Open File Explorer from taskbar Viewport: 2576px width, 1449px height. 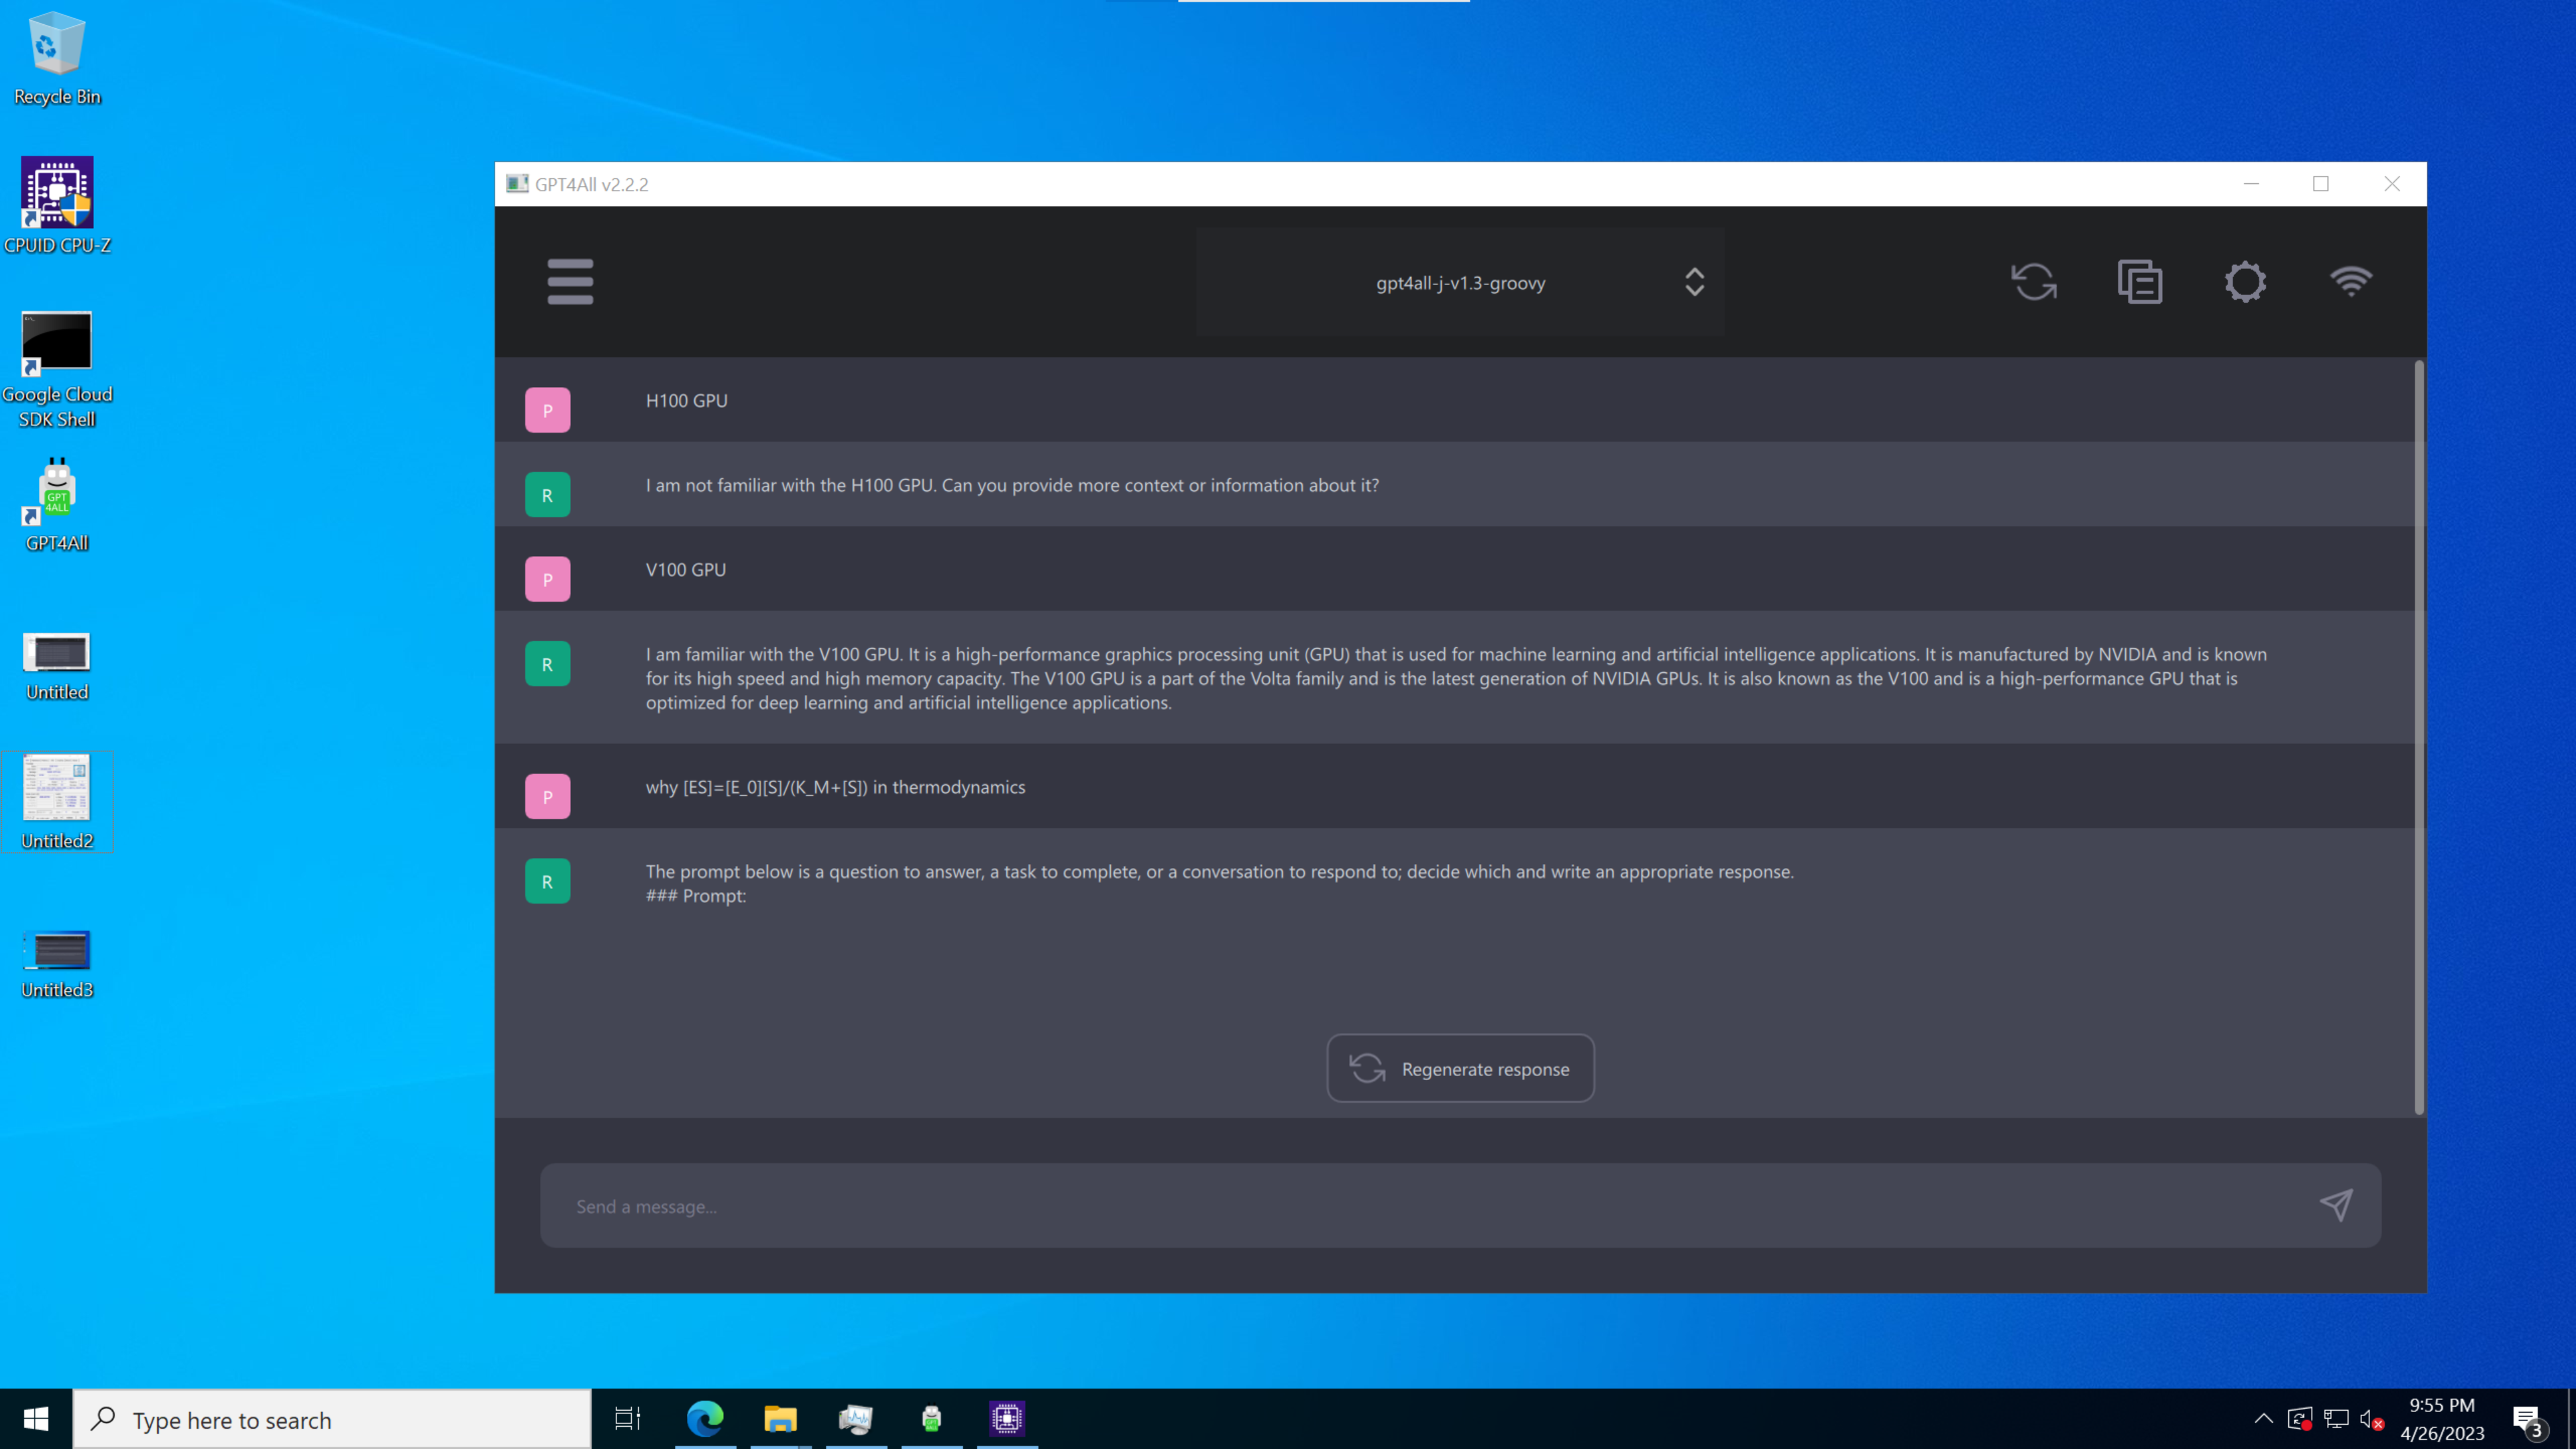click(x=780, y=1418)
